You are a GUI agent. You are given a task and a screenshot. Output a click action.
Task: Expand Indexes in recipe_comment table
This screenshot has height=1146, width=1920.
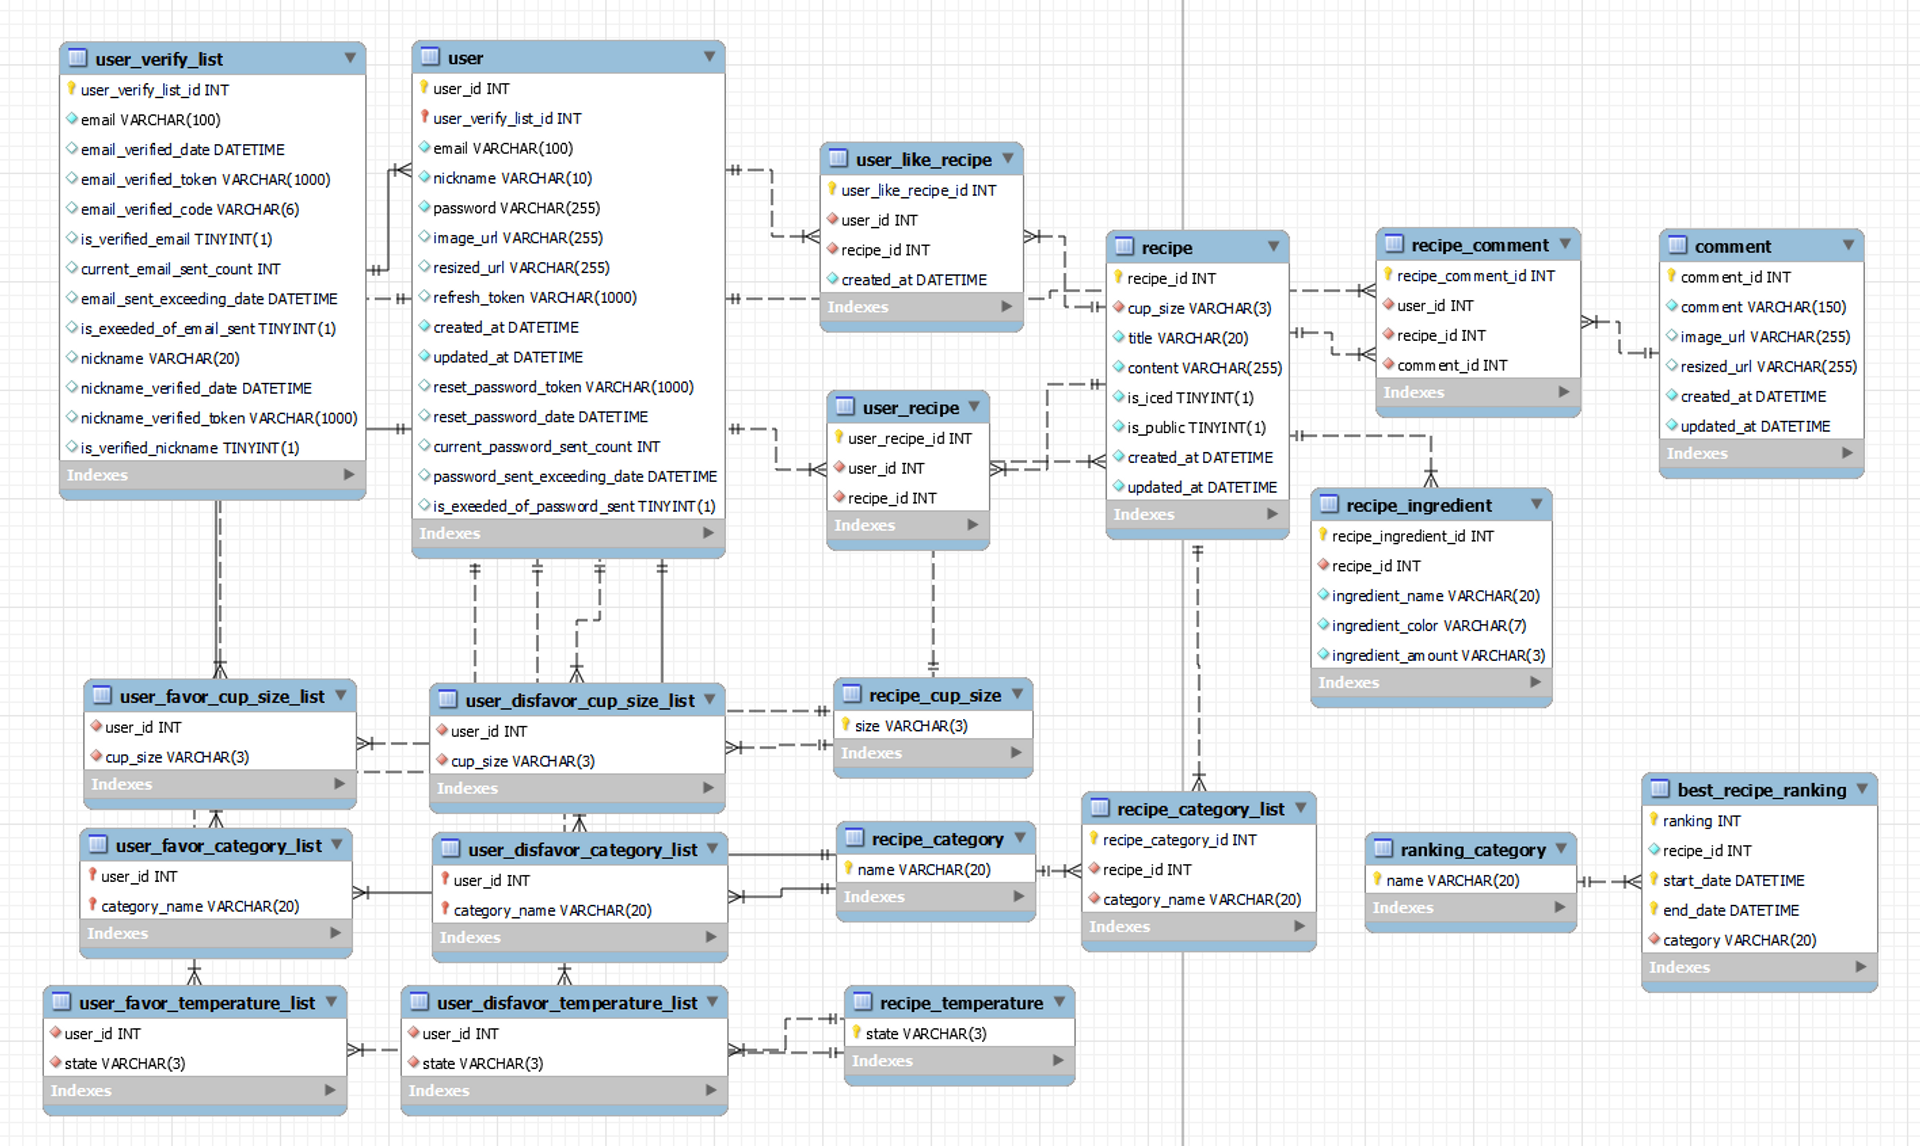click(x=1564, y=392)
